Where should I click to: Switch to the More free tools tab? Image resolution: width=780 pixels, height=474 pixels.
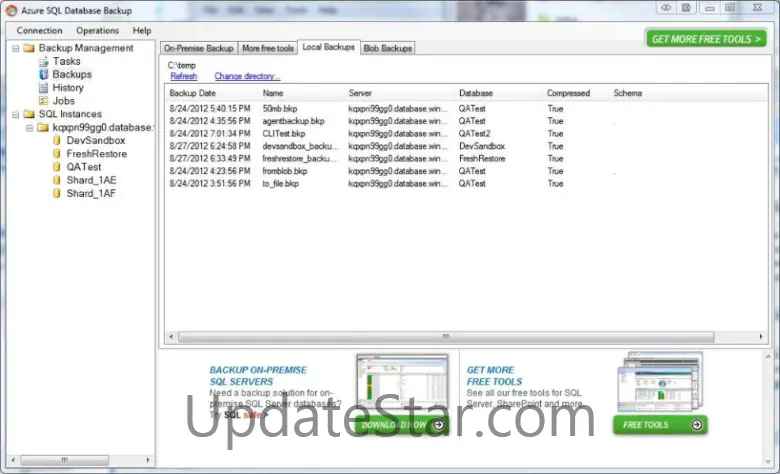point(268,48)
